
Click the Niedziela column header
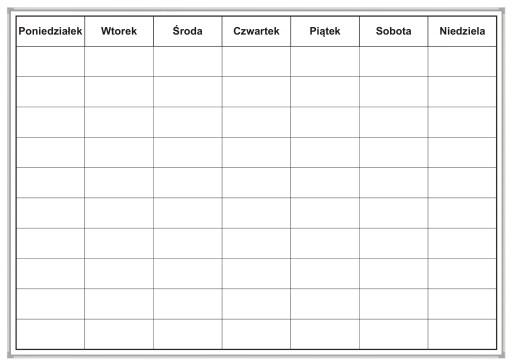click(x=462, y=31)
